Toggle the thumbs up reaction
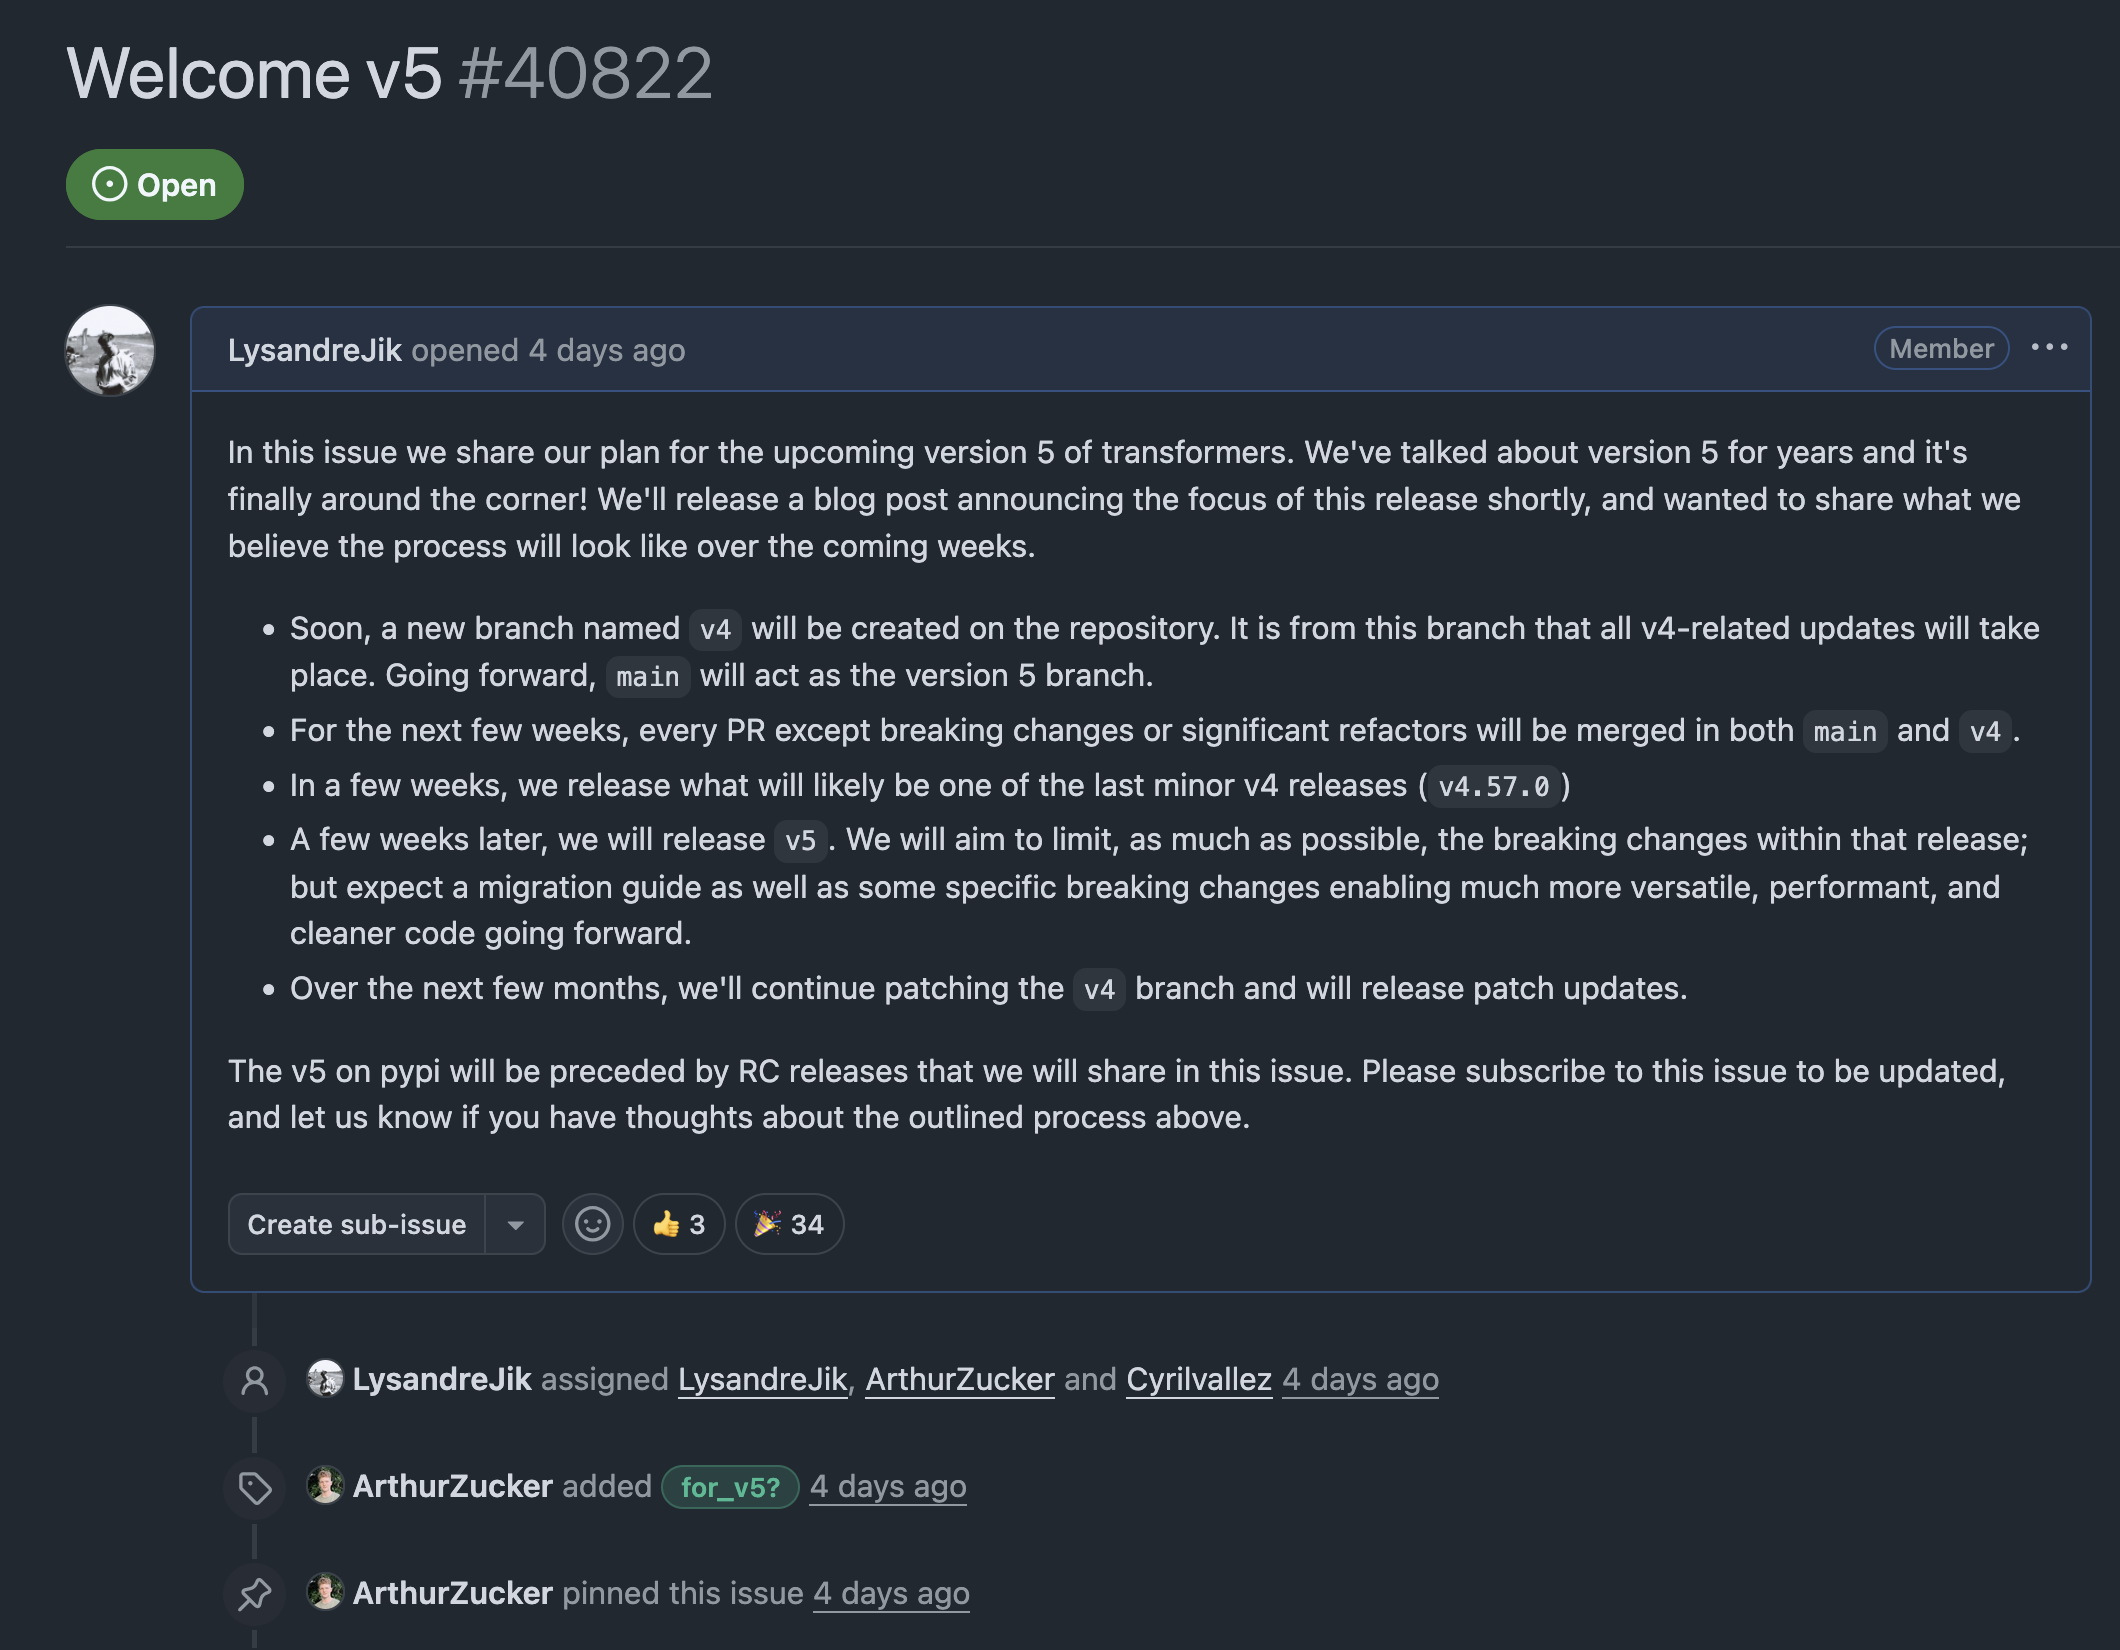2120x1650 pixels. tap(679, 1224)
